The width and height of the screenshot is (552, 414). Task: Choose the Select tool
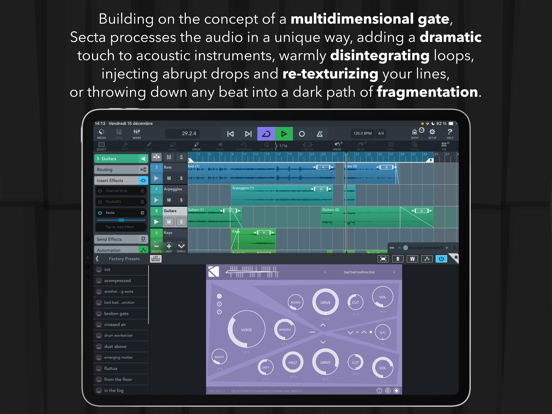click(x=101, y=146)
